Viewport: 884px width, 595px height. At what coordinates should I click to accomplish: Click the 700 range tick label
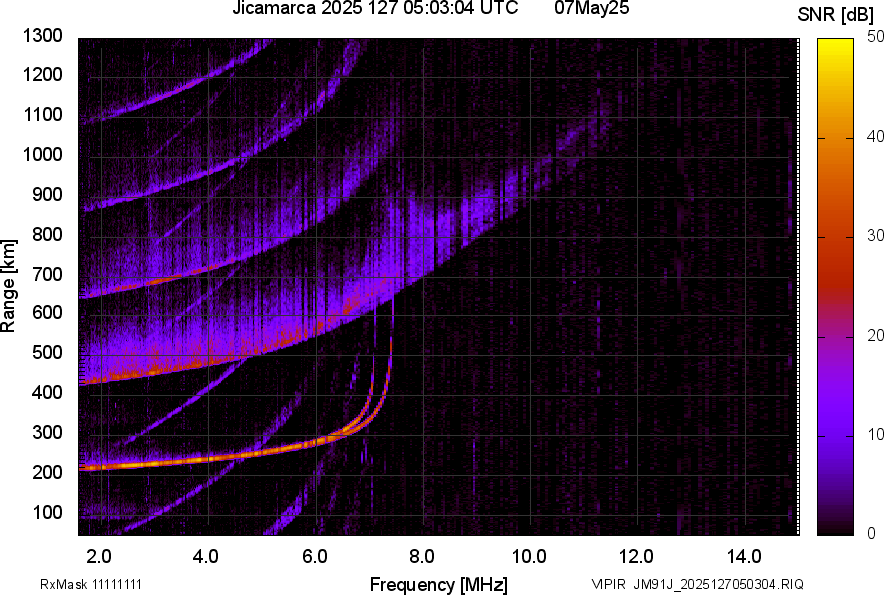47,274
